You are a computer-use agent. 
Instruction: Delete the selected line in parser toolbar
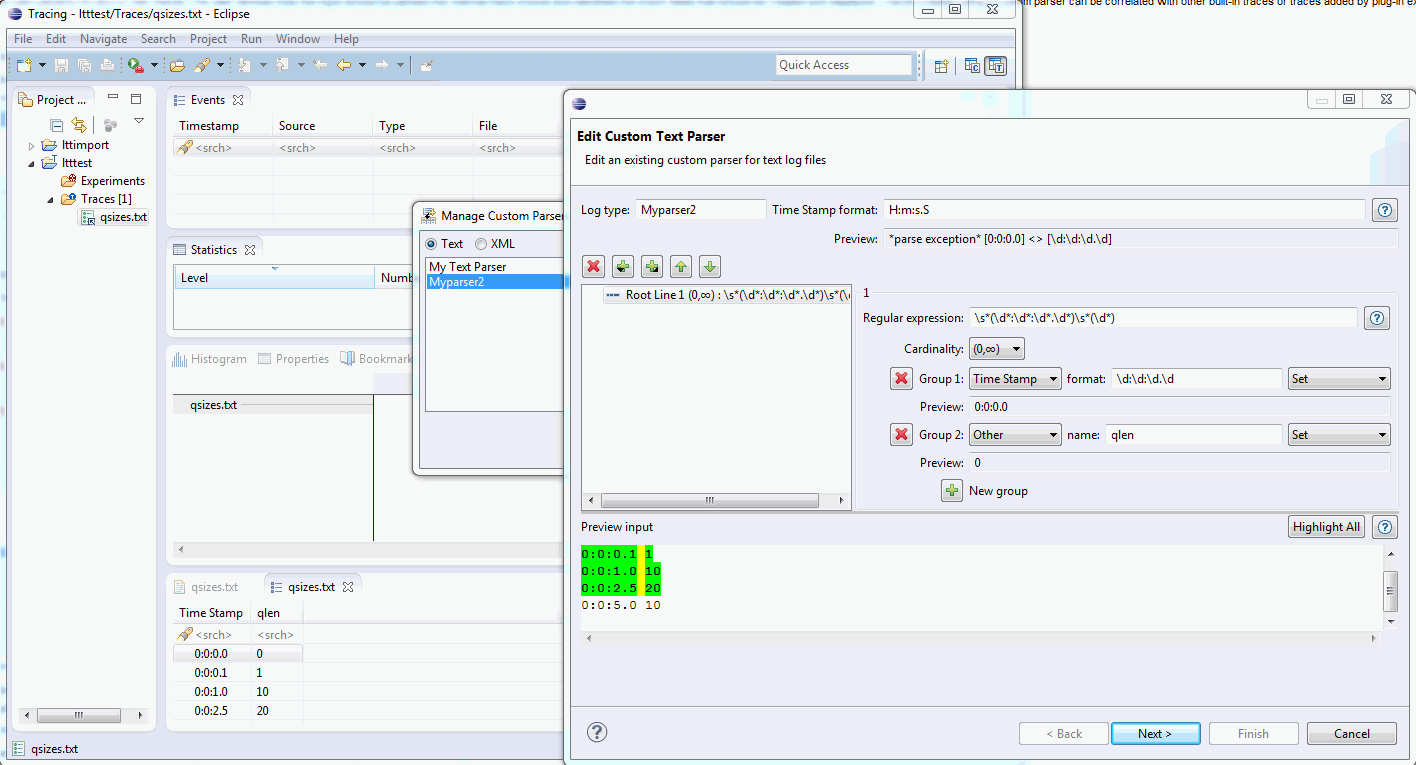click(x=593, y=266)
